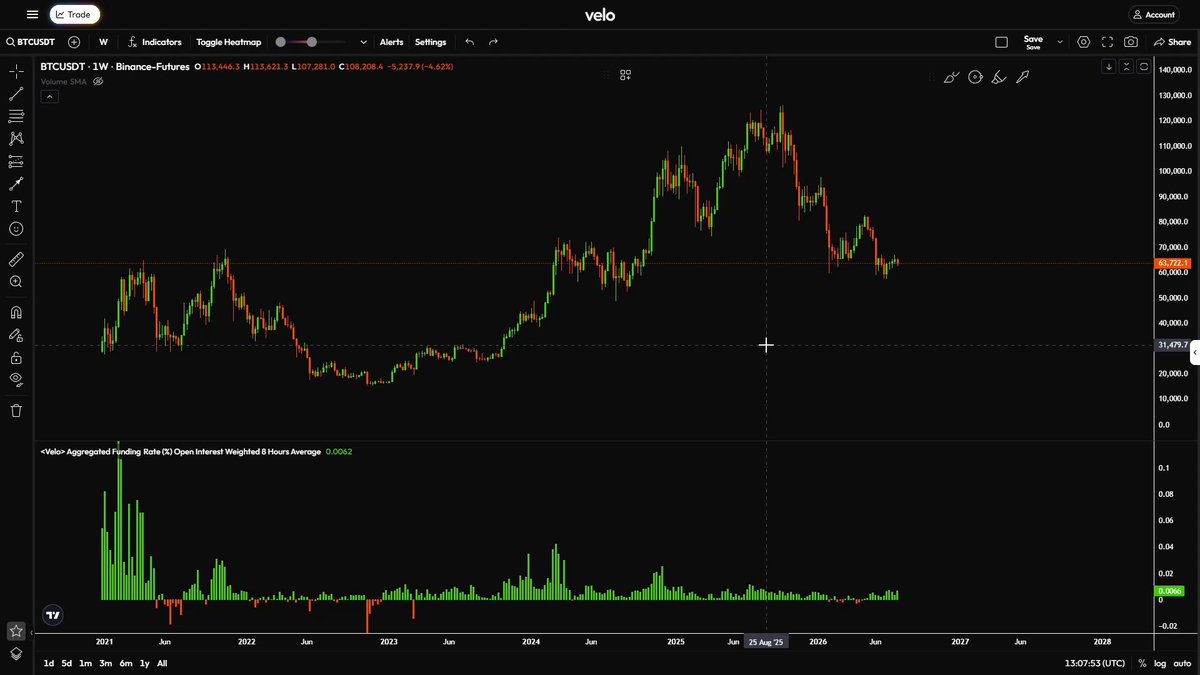Remove drawings with the trash icon

click(16, 410)
